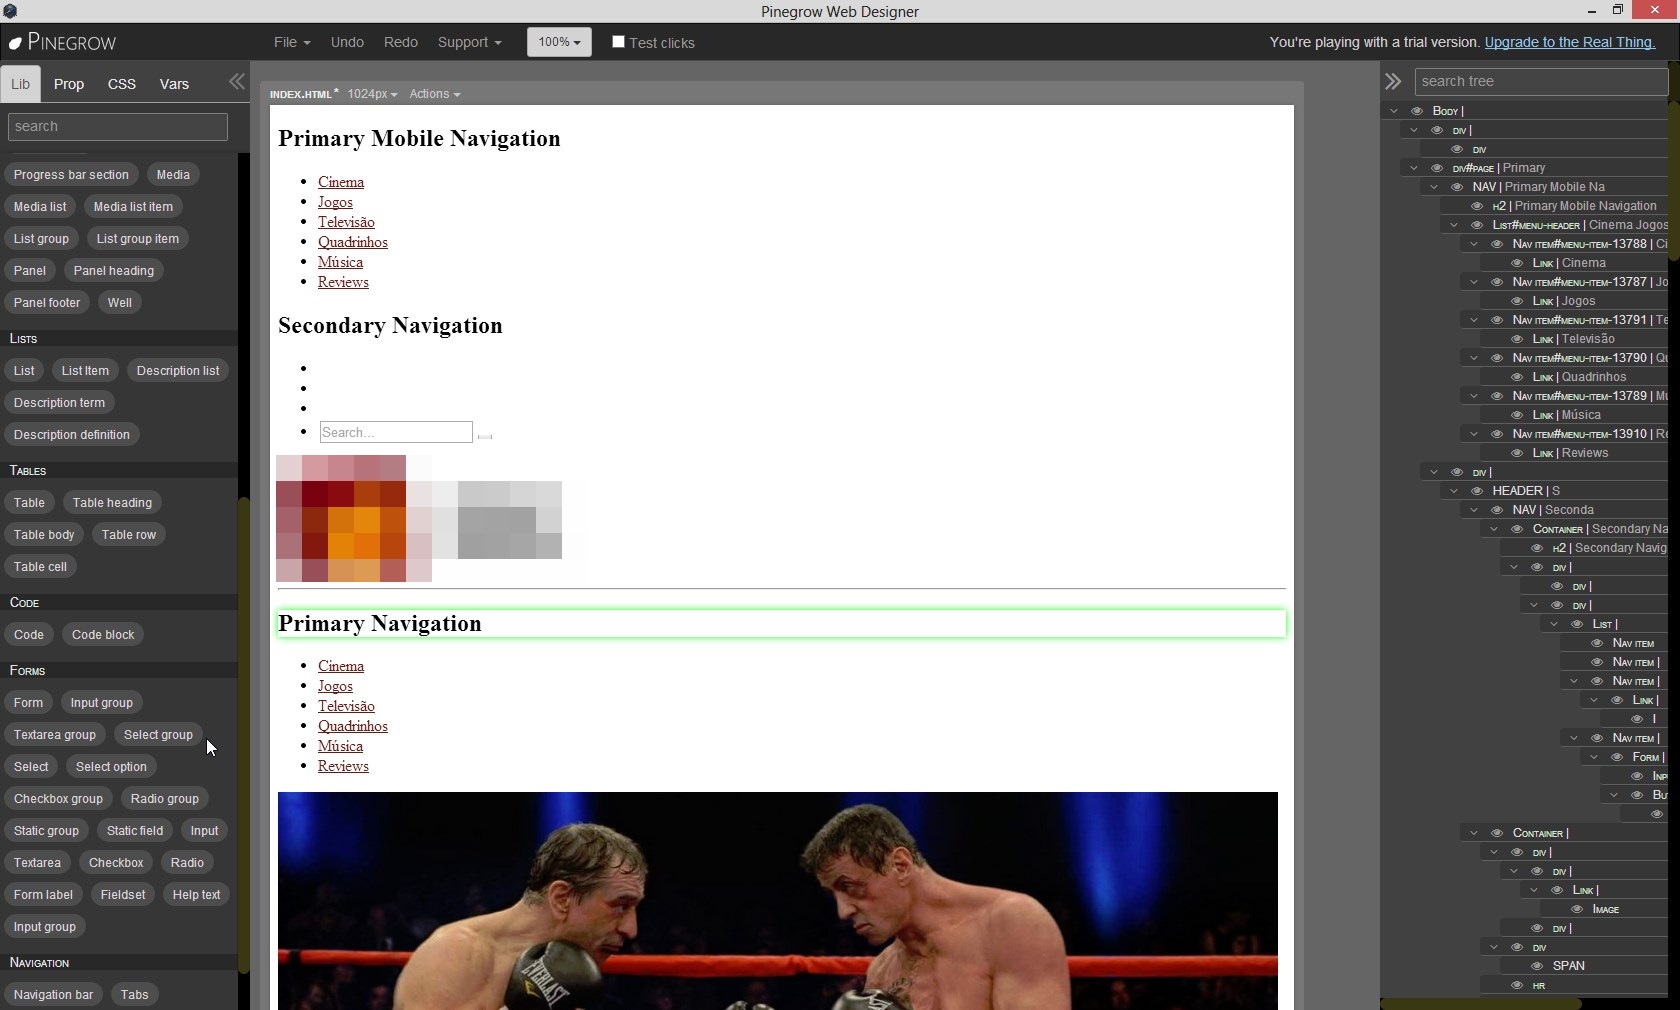Pick the Tabs component

tap(134, 995)
